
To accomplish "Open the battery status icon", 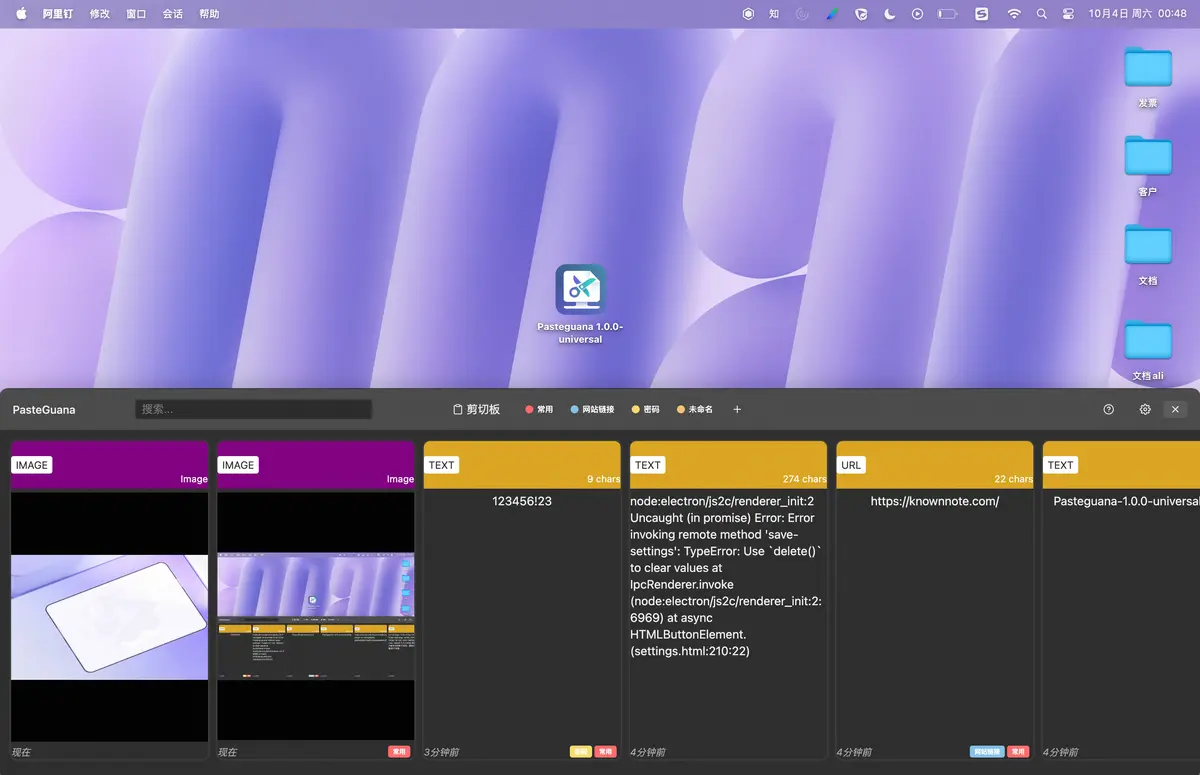I will pyautogui.click(x=947, y=14).
